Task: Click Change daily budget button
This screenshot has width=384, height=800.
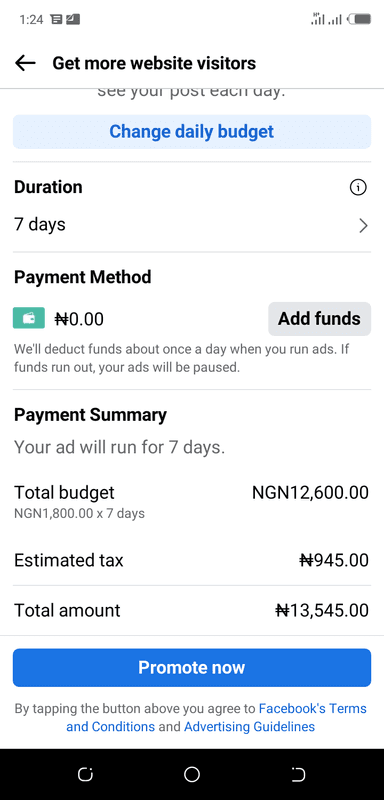Action: [192, 132]
